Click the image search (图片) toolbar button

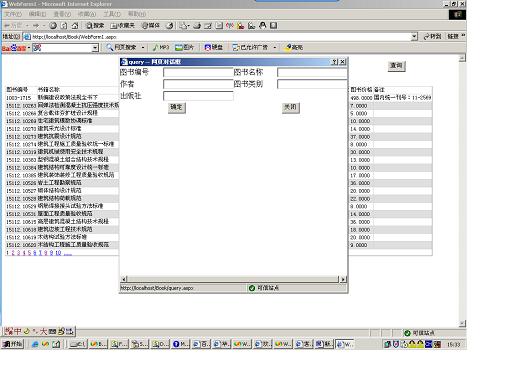click(185, 47)
